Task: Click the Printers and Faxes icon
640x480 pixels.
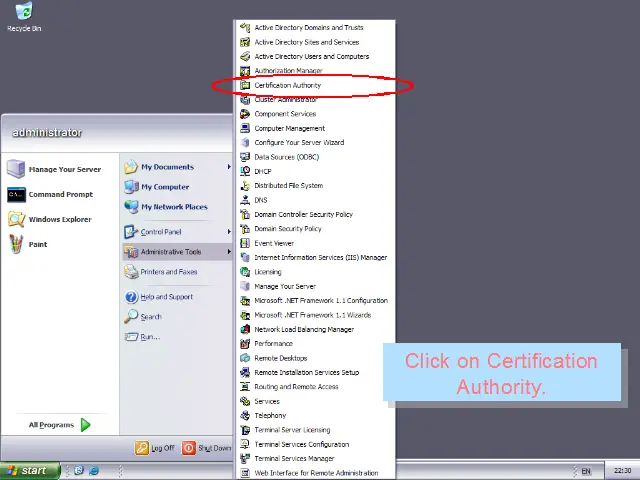Action: (131, 272)
